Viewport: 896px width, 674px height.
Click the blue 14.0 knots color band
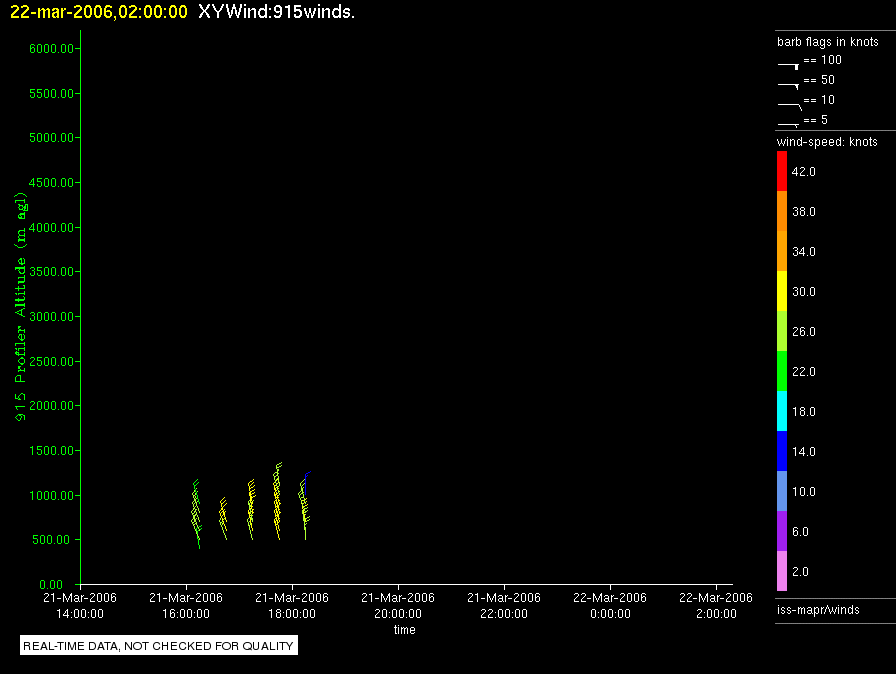pyautogui.click(x=782, y=451)
